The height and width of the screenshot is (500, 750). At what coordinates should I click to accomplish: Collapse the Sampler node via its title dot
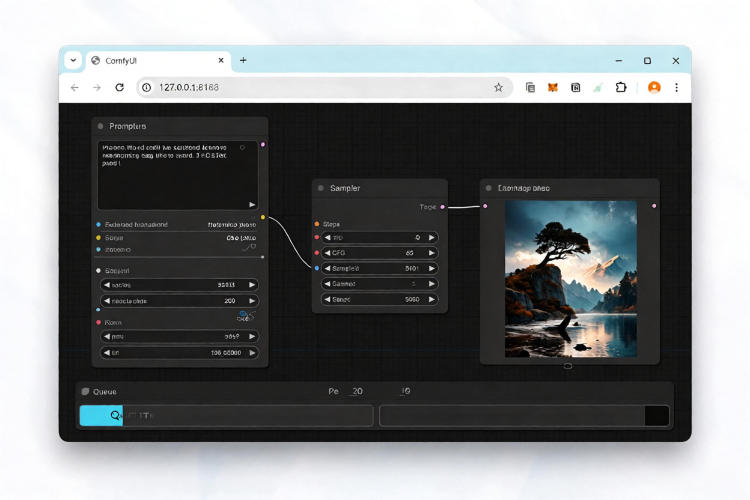click(321, 189)
